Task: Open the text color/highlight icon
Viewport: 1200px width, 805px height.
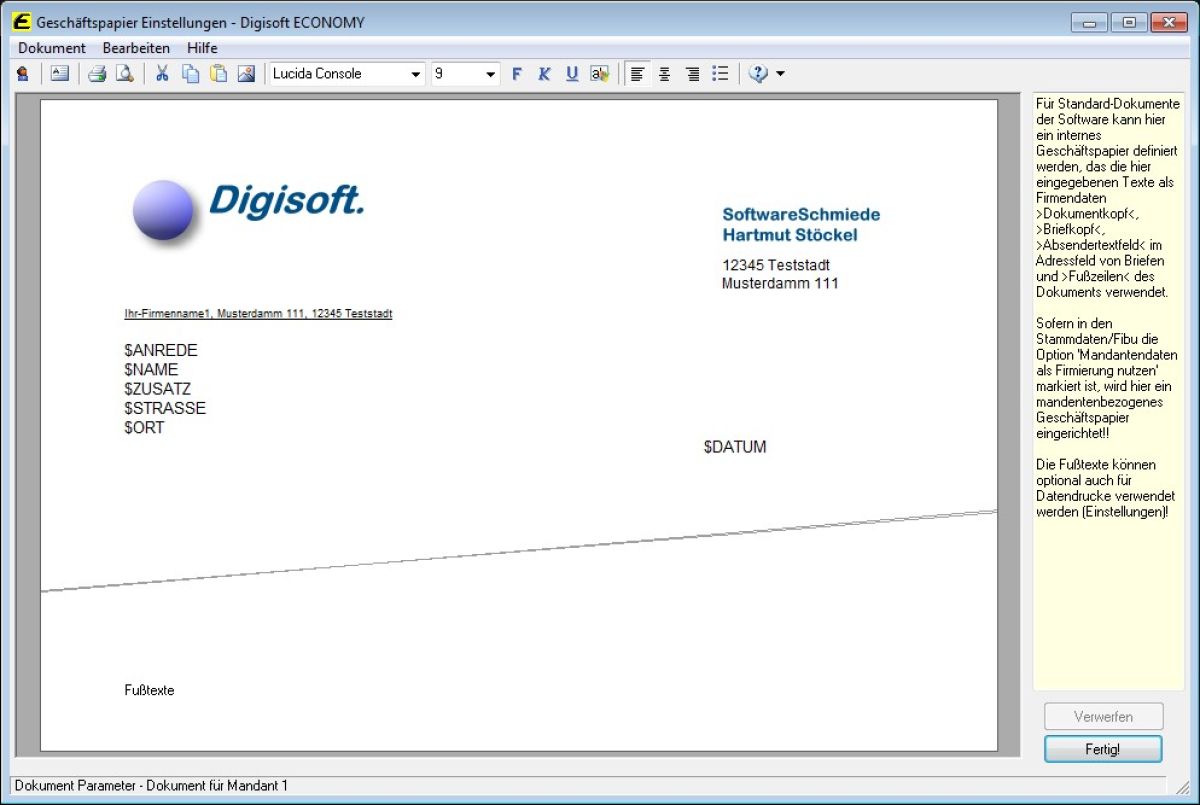Action: [600, 74]
